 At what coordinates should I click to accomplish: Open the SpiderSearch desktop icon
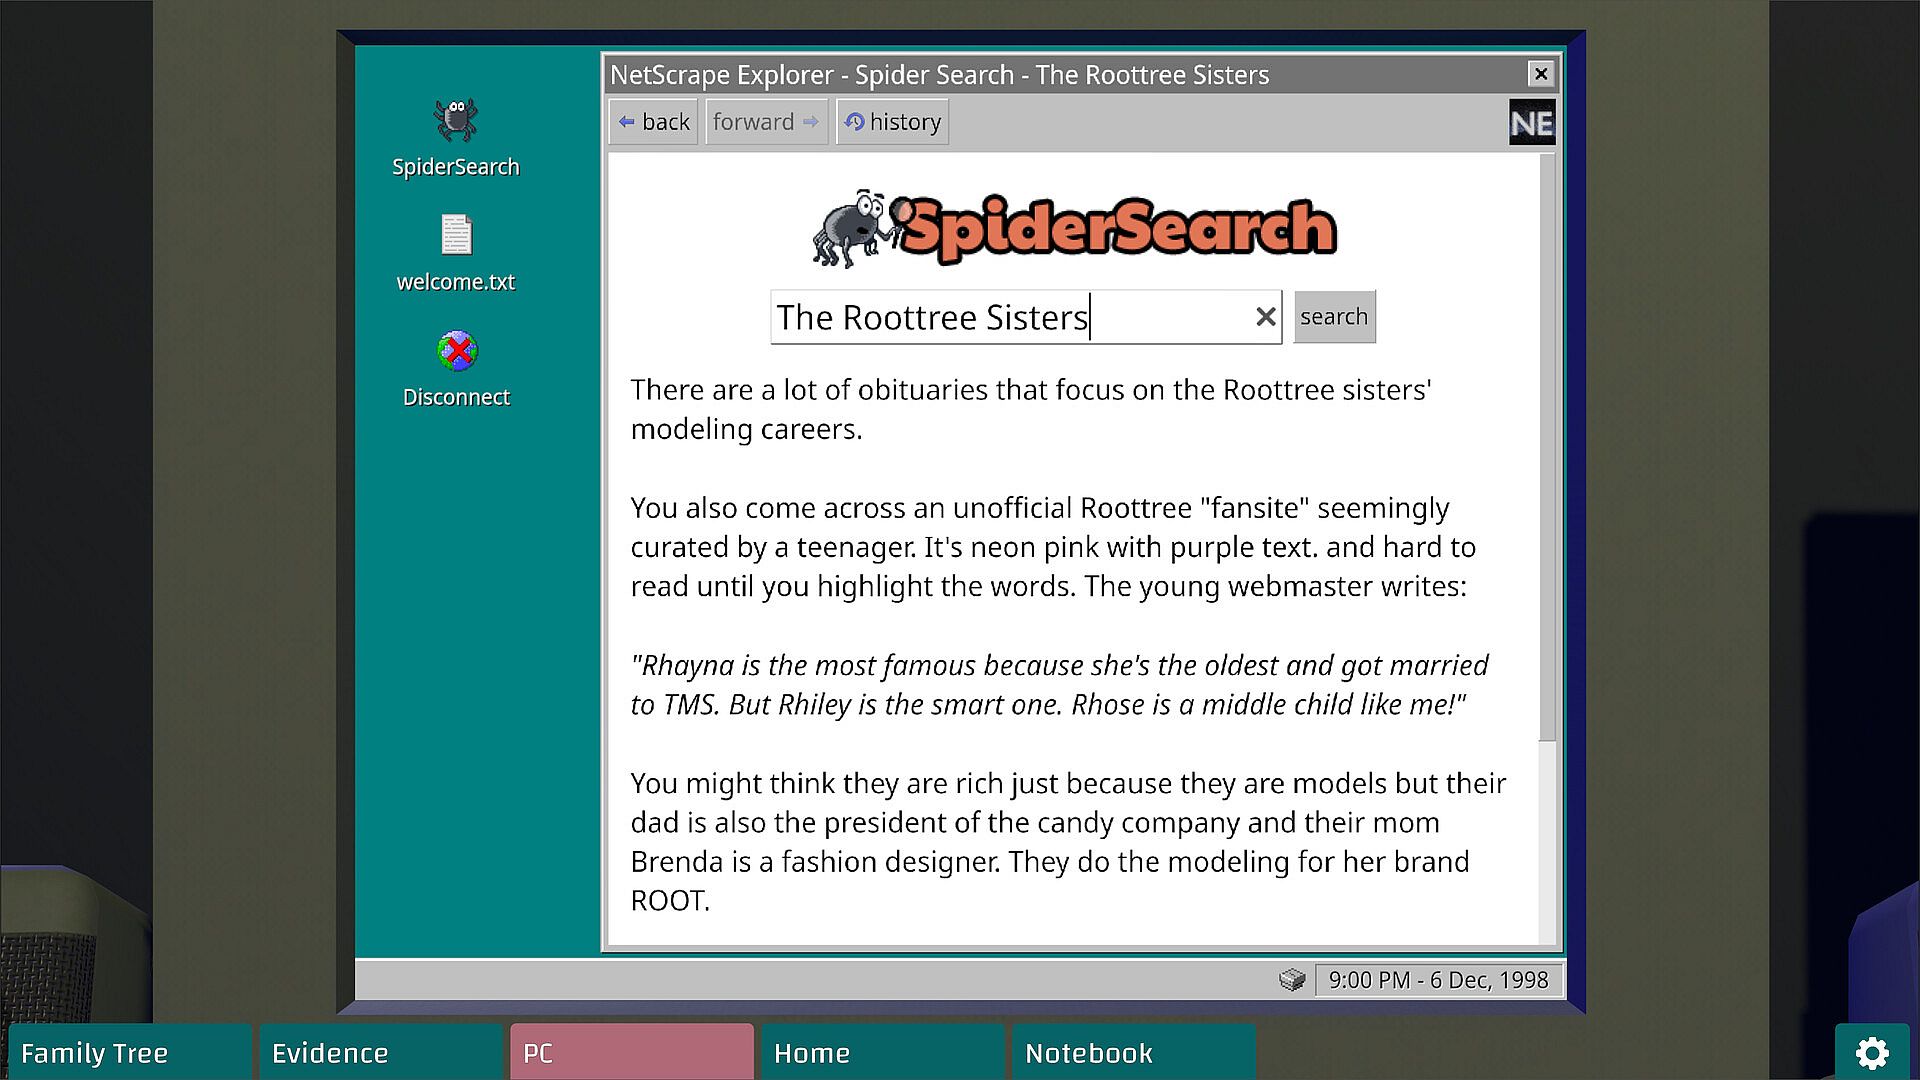[x=455, y=122]
